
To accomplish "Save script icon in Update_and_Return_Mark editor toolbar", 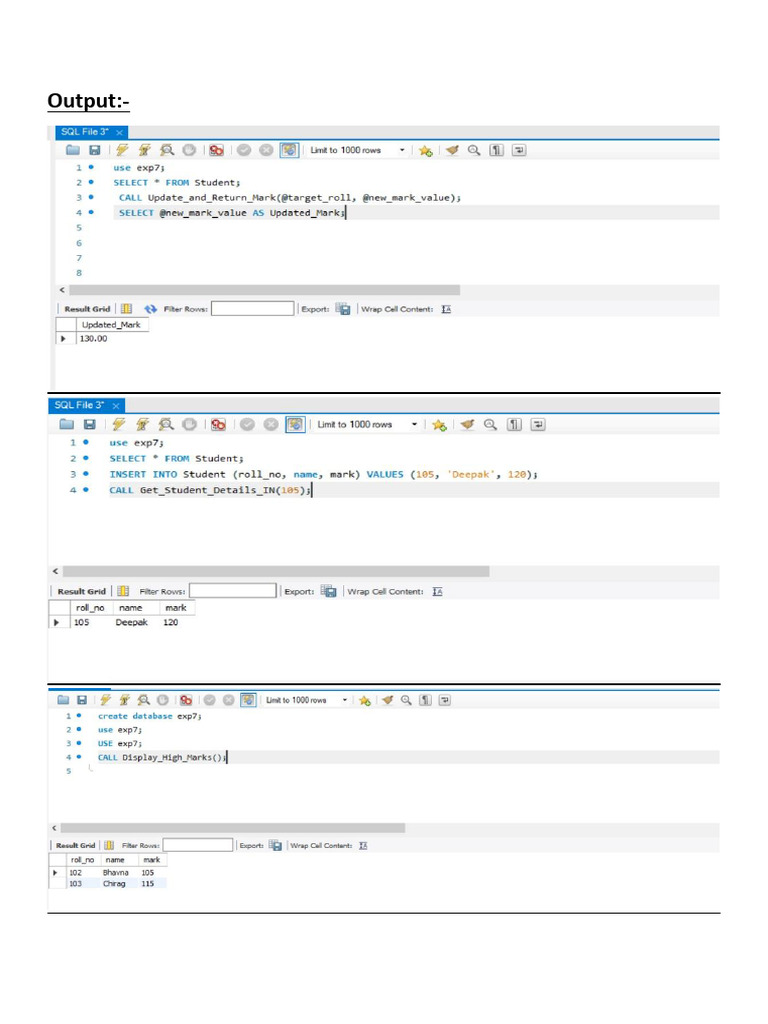I will pyautogui.click(x=95, y=150).
